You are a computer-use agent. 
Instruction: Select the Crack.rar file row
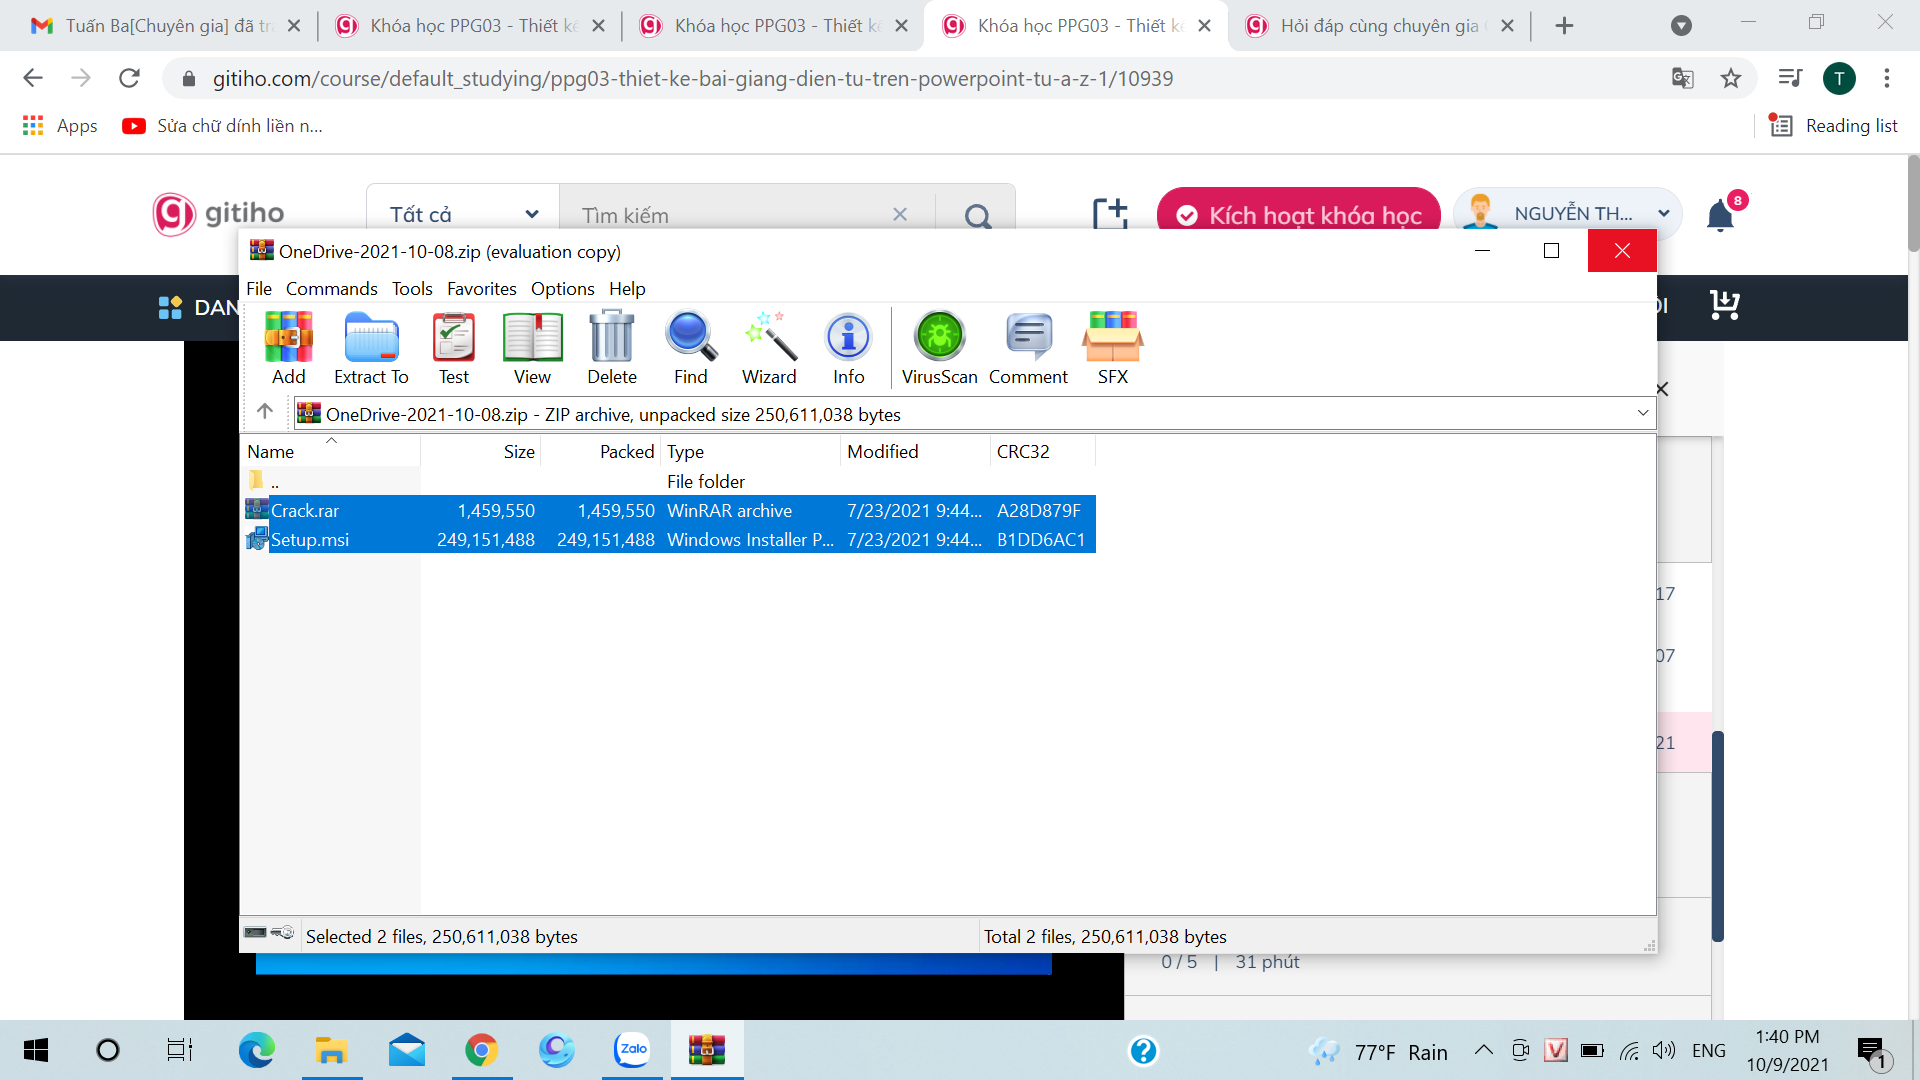click(x=670, y=511)
